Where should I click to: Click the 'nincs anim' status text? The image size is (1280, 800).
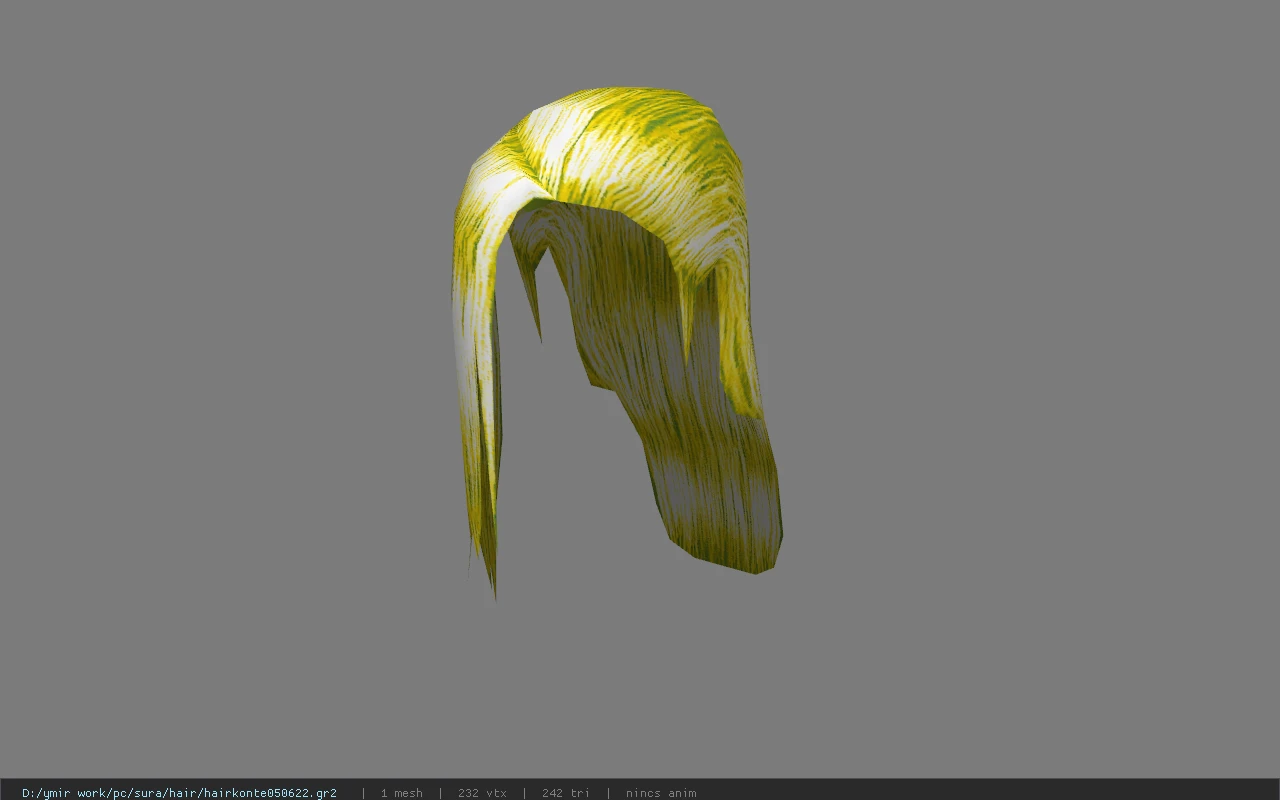pyautogui.click(x=661, y=793)
